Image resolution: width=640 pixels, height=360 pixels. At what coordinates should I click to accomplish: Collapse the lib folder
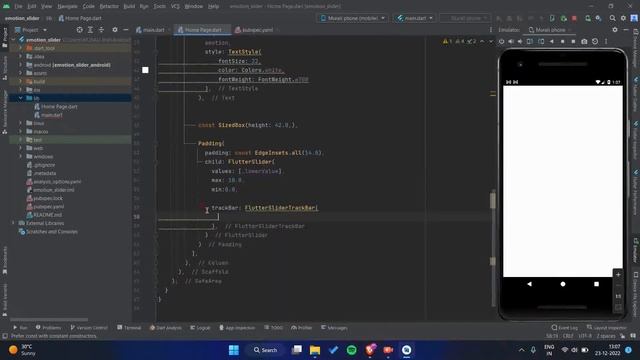pyautogui.click(x=20, y=98)
